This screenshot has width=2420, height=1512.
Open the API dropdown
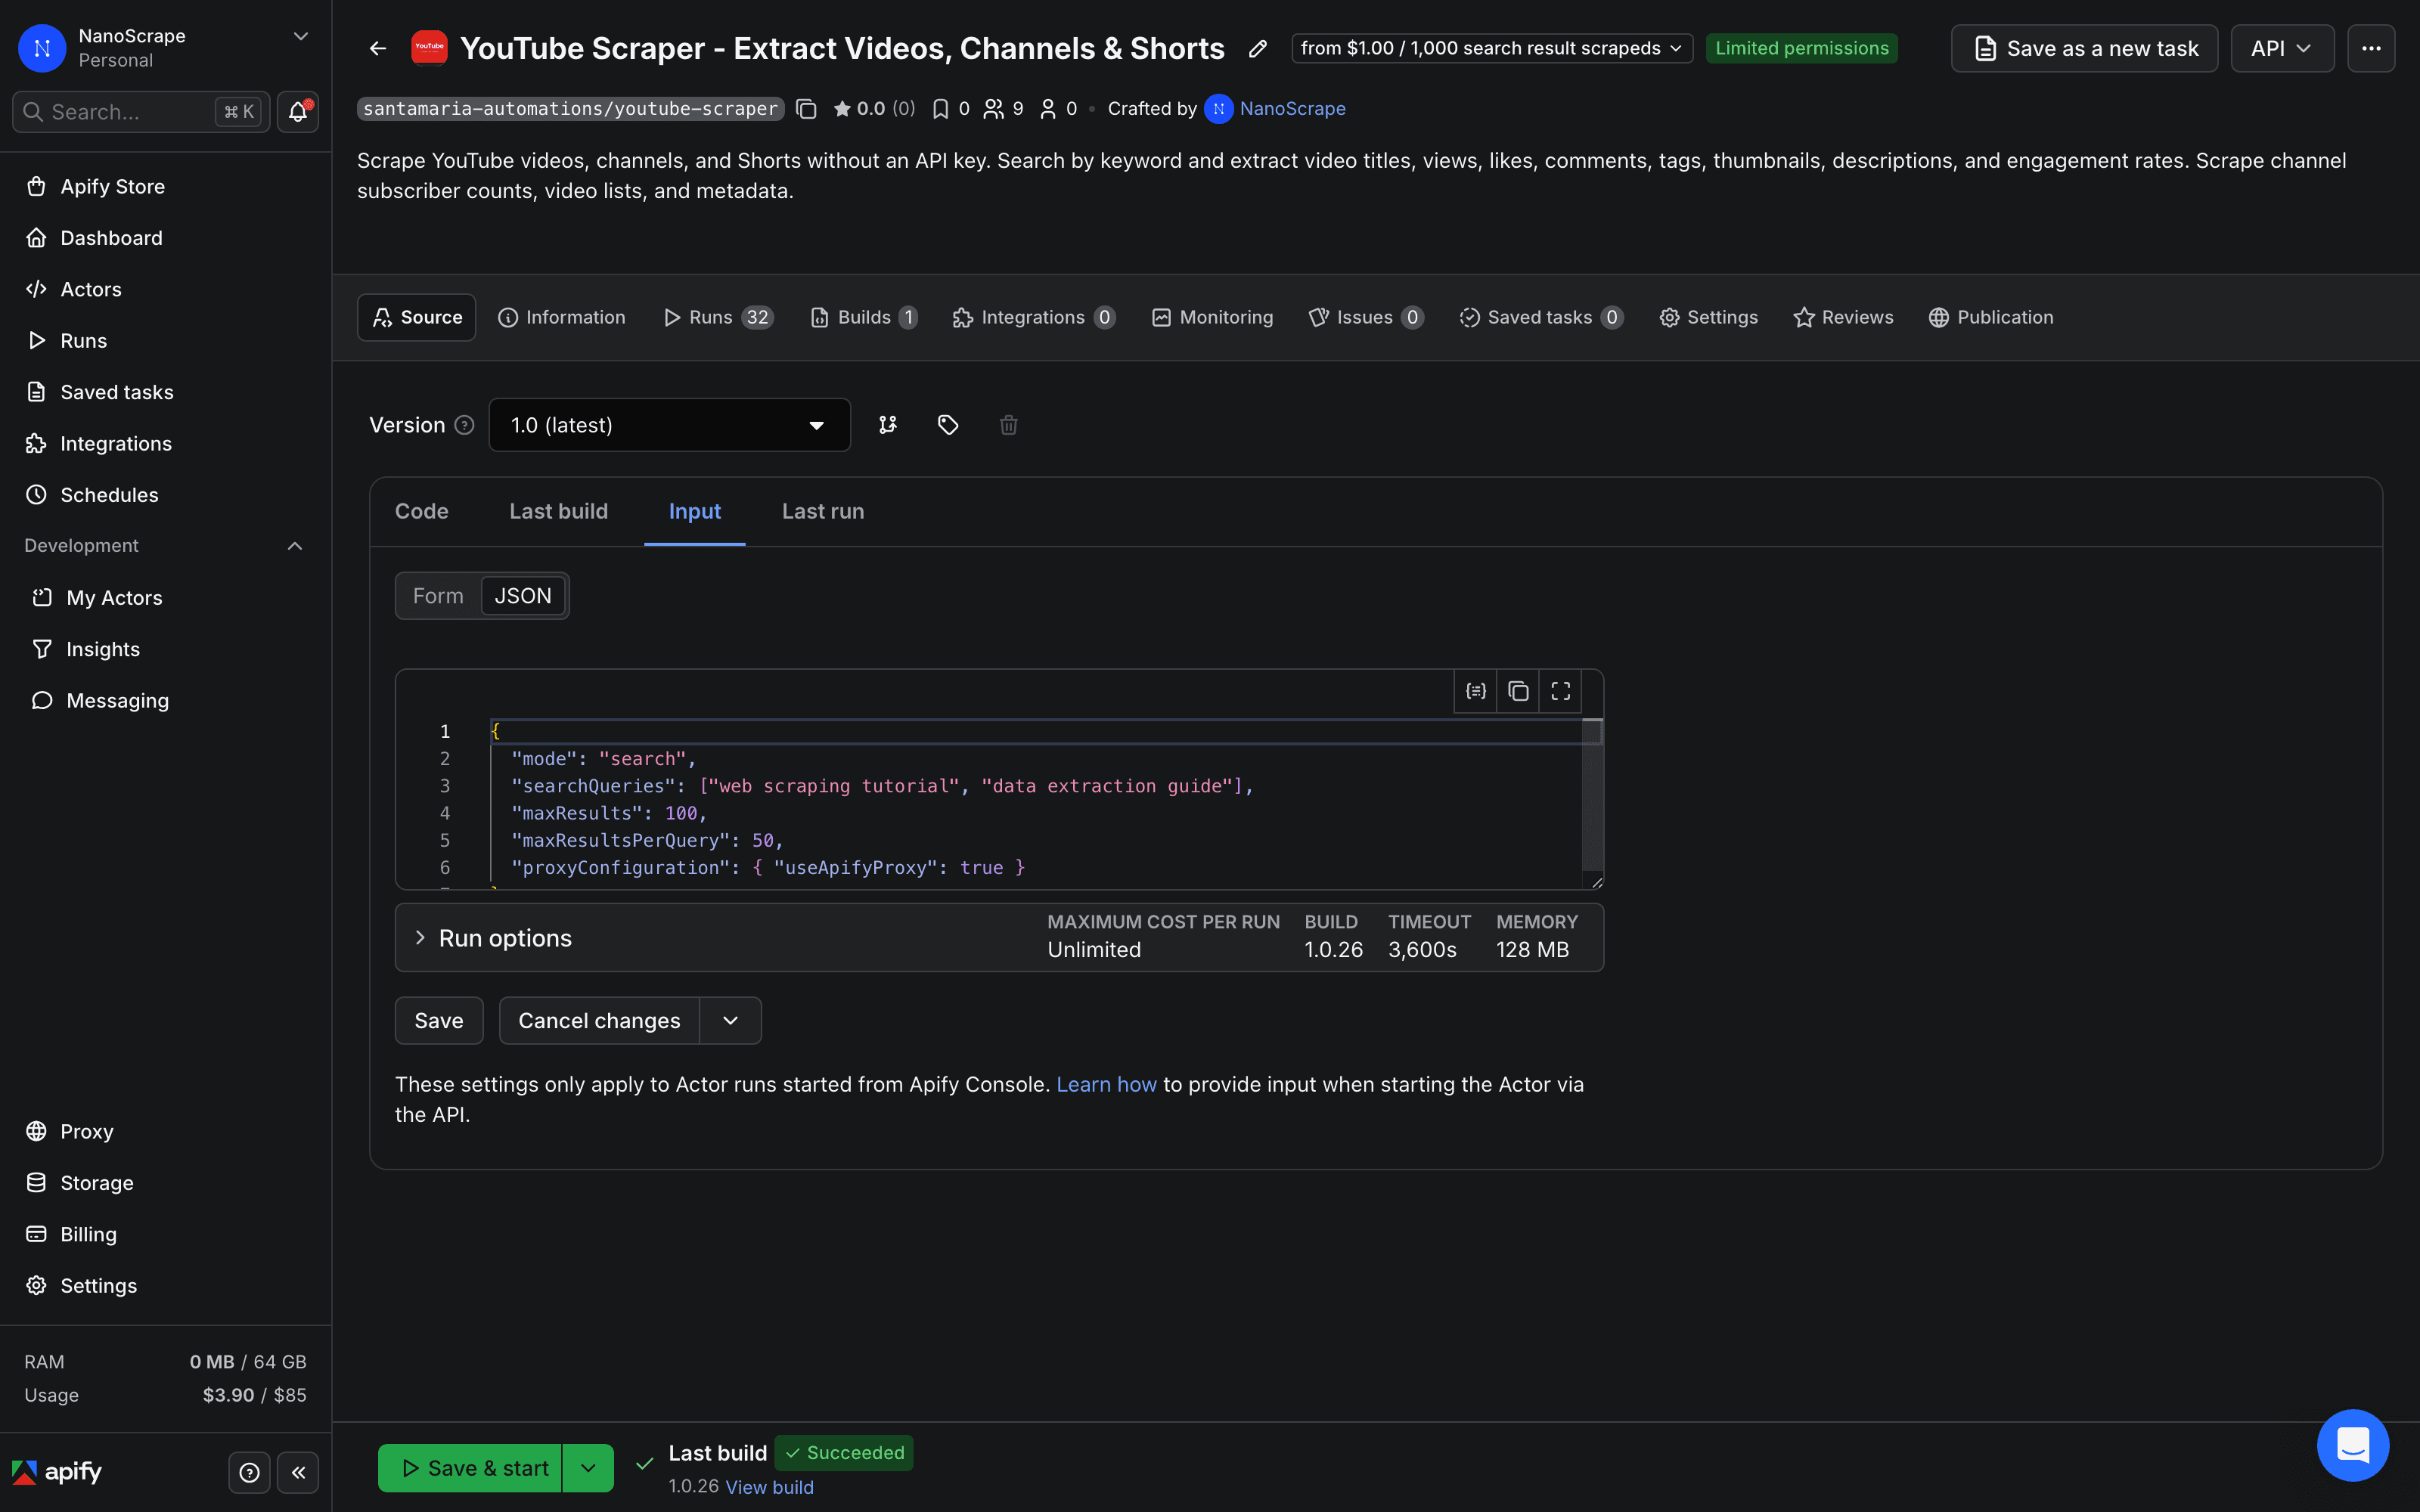pos(2282,48)
